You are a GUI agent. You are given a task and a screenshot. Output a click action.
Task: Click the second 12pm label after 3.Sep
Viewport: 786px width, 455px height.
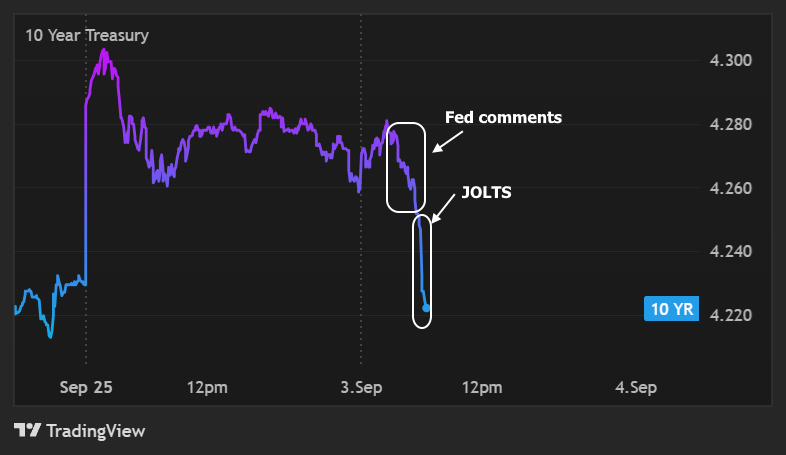tap(482, 388)
